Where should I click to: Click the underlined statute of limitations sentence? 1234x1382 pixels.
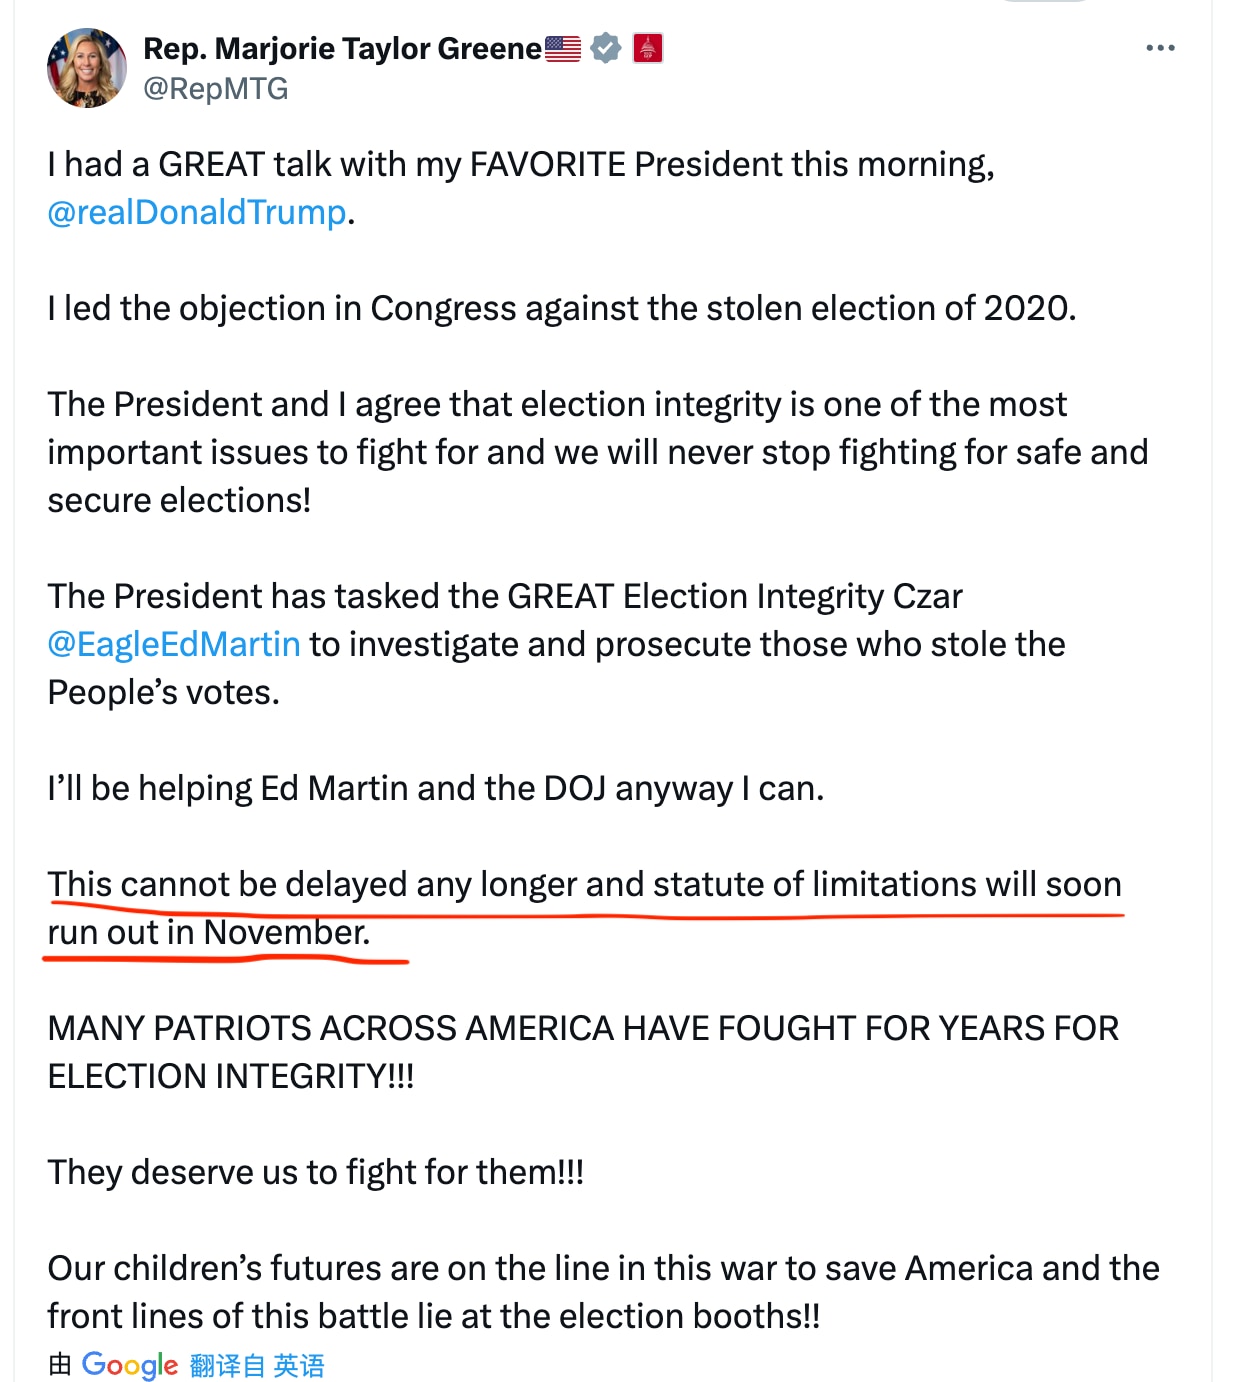tap(585, 907)
